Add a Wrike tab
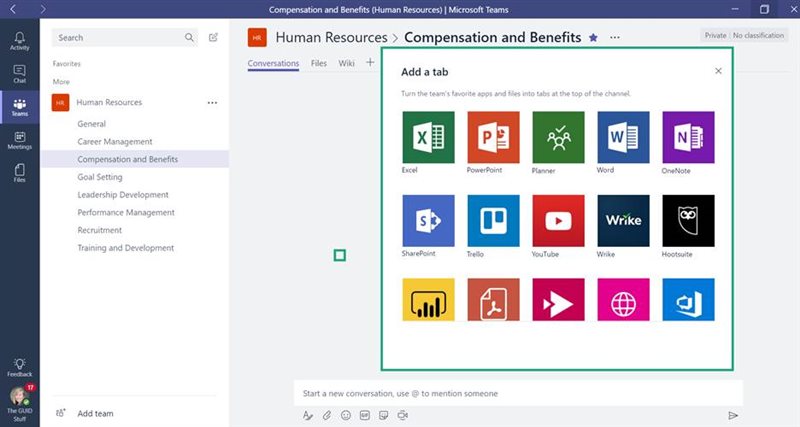800x427 pixels. (623, 220)
